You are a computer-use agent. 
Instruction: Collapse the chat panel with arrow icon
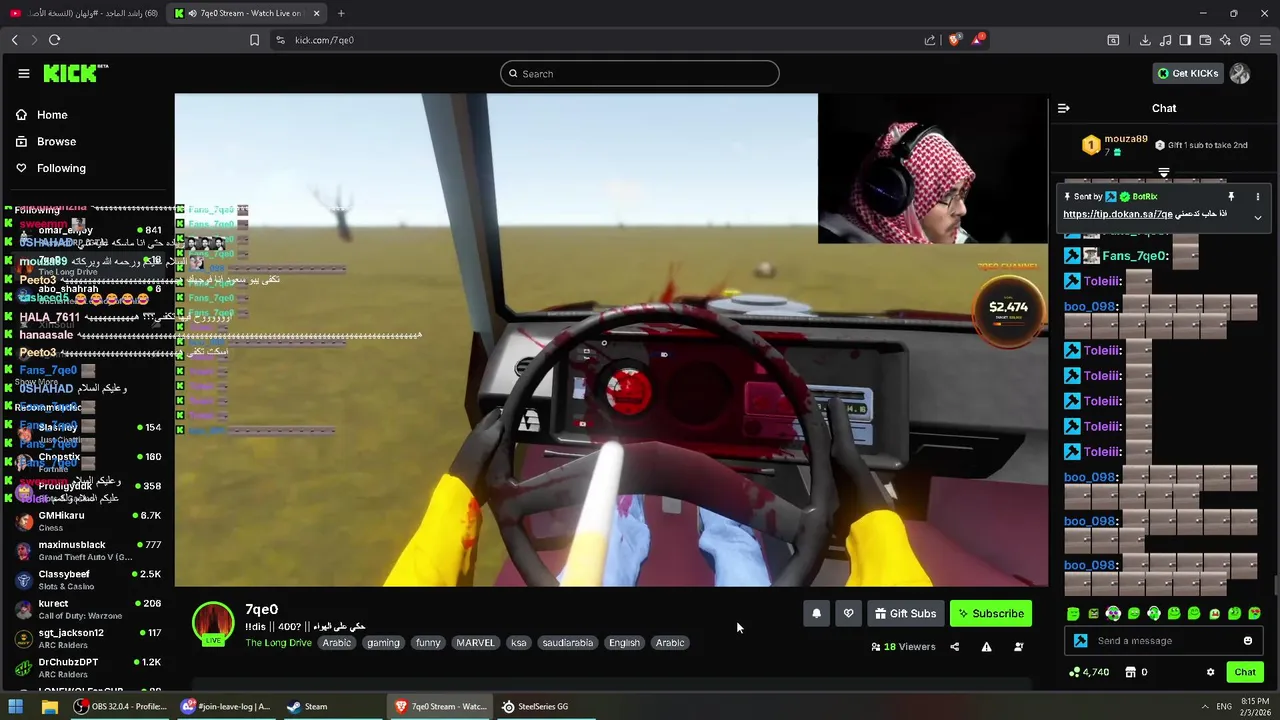[1064, 108]
